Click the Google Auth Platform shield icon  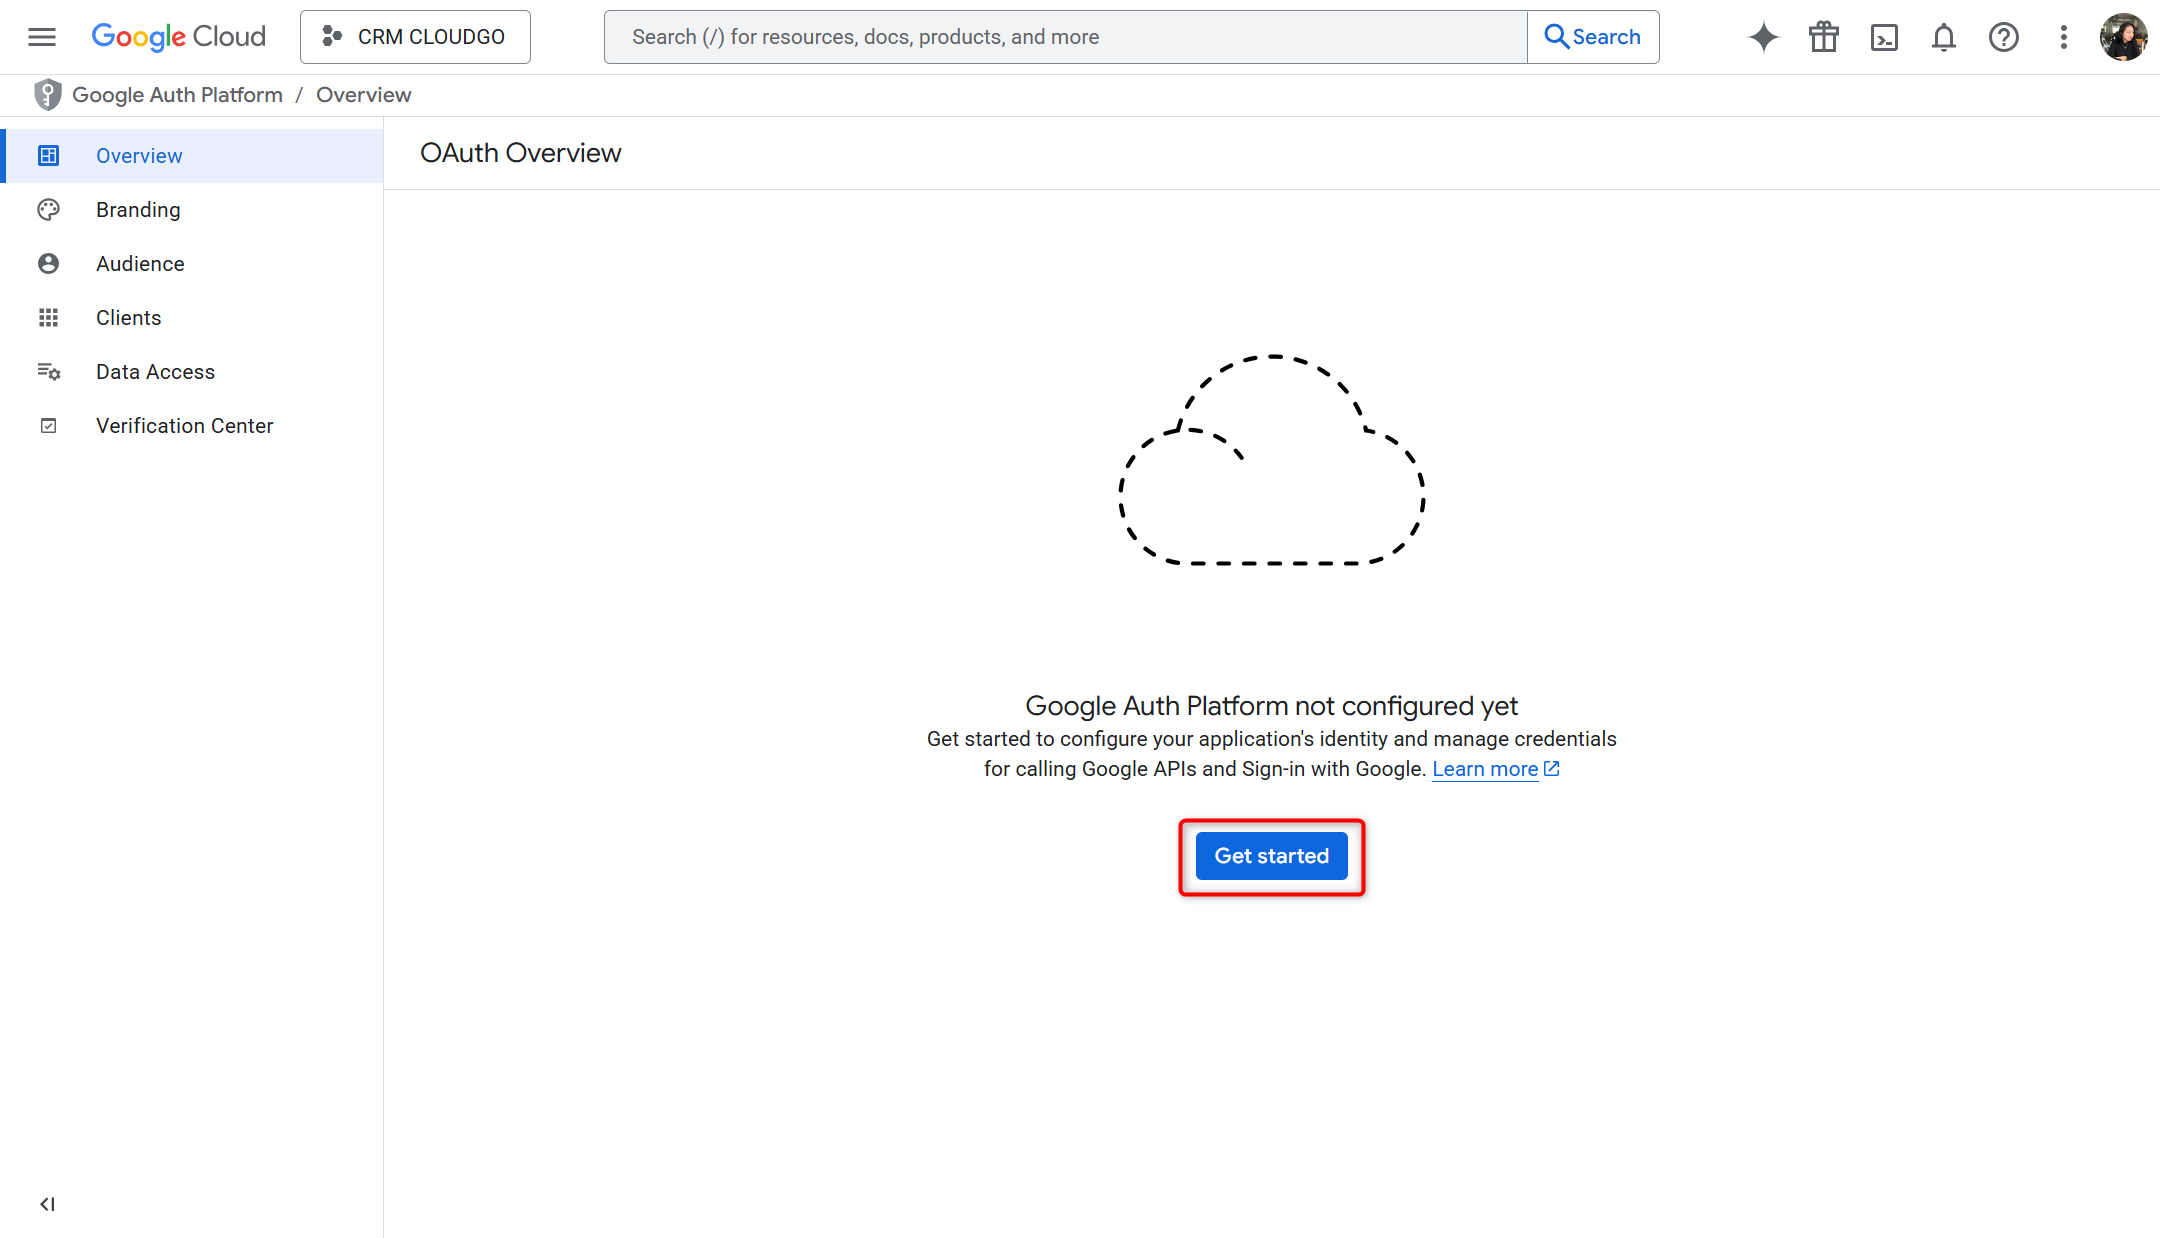[48, 94]
